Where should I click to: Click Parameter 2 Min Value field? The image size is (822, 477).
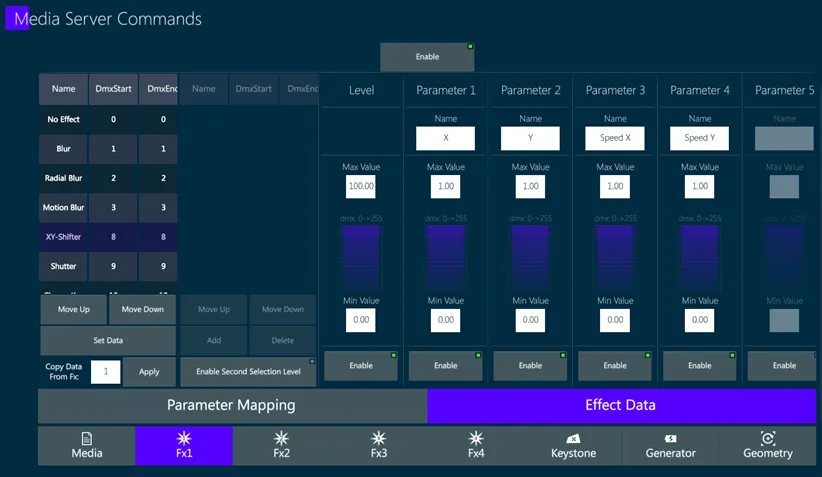[531, 320]
